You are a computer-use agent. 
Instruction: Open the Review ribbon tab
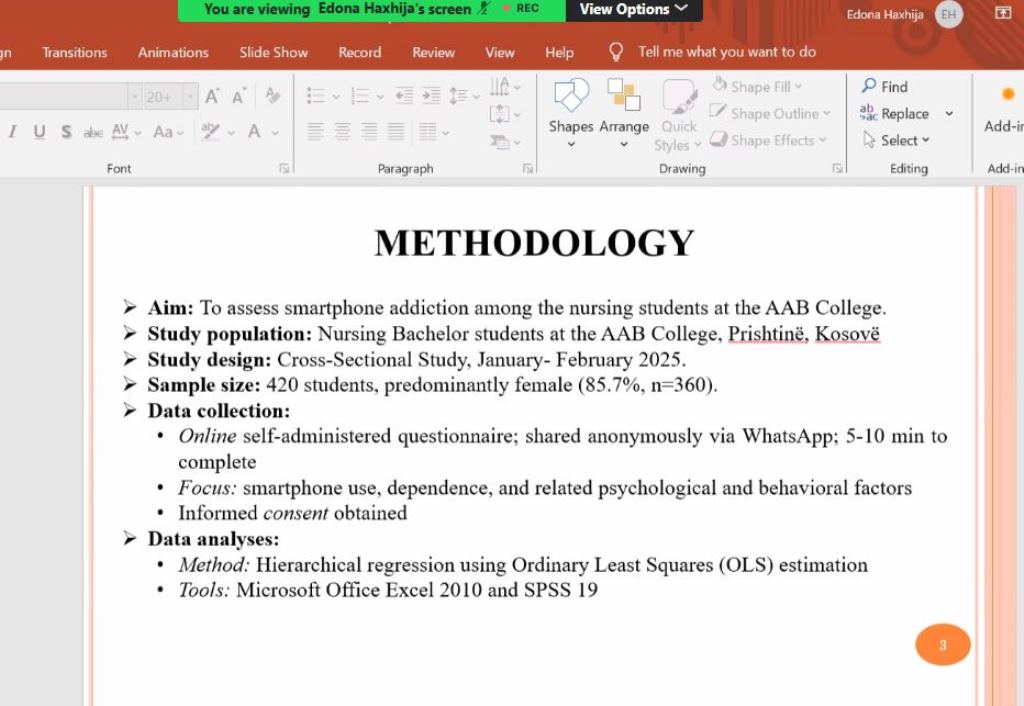coord(433,52)
